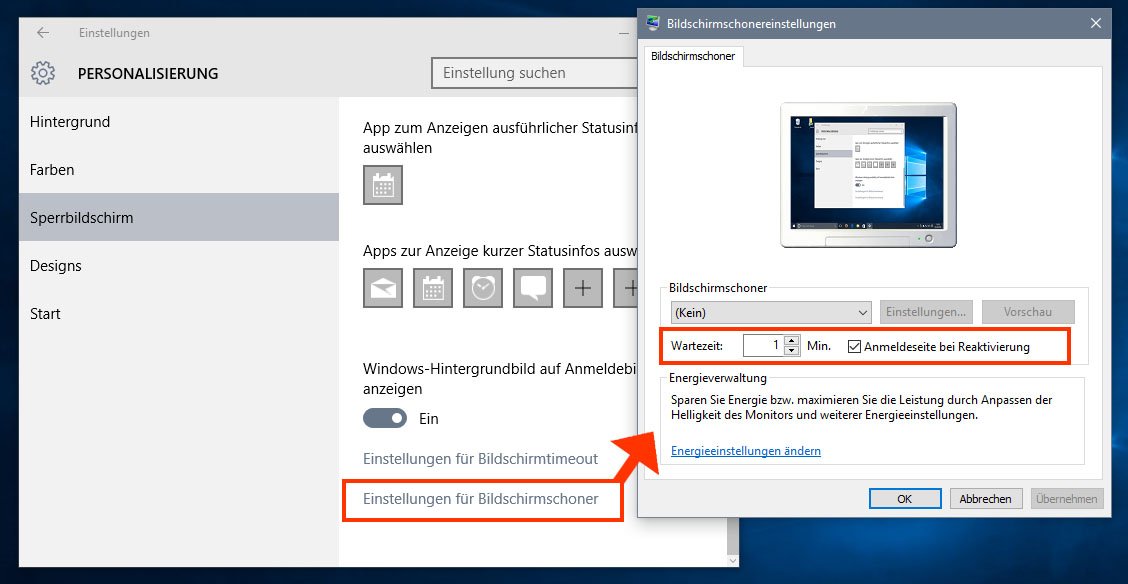Increase Wartezeit using the up arrow
Screen dimensions: 1128x584
point(791,341)
